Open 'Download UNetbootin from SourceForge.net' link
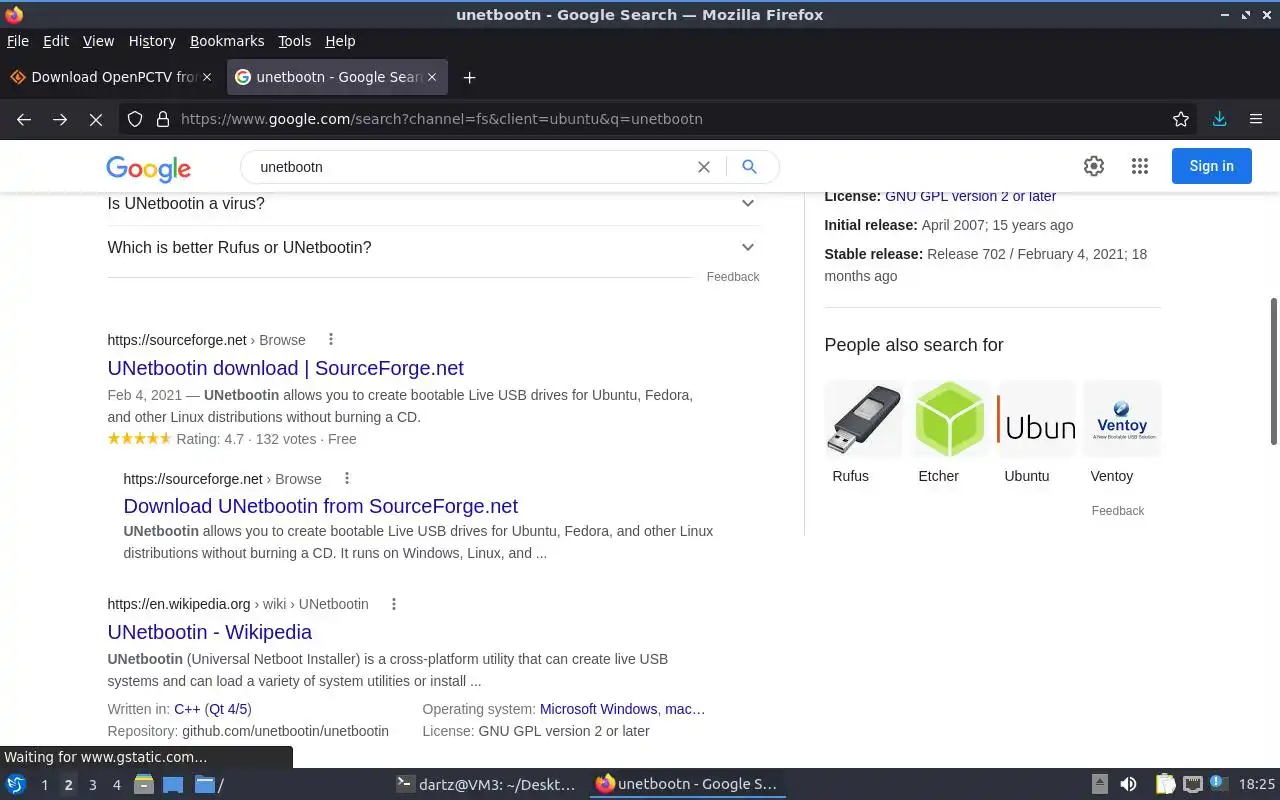1280x800 pixels. click(321, 506)
